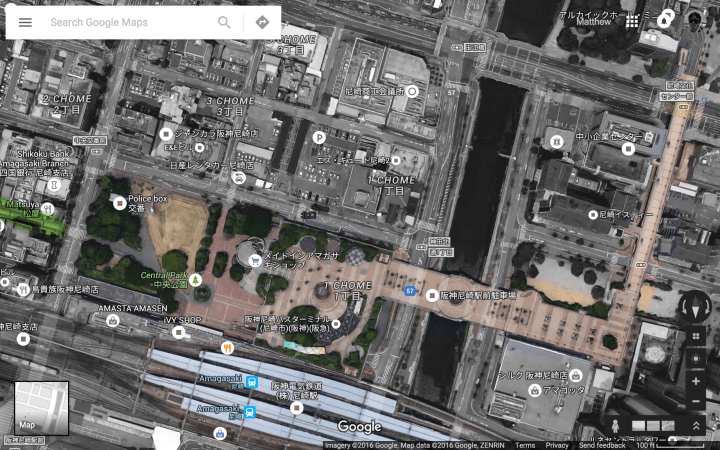Viewport: 720px width, 450px height.
Task: Click the iVY SHOP marker icon
Action: click(179, 332)
